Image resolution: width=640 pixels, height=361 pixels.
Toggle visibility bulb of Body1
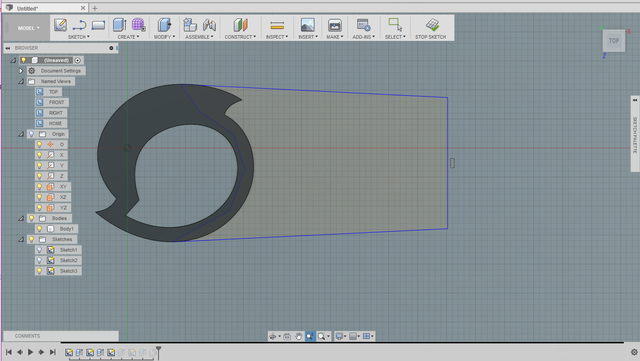[x=40, y=229]
